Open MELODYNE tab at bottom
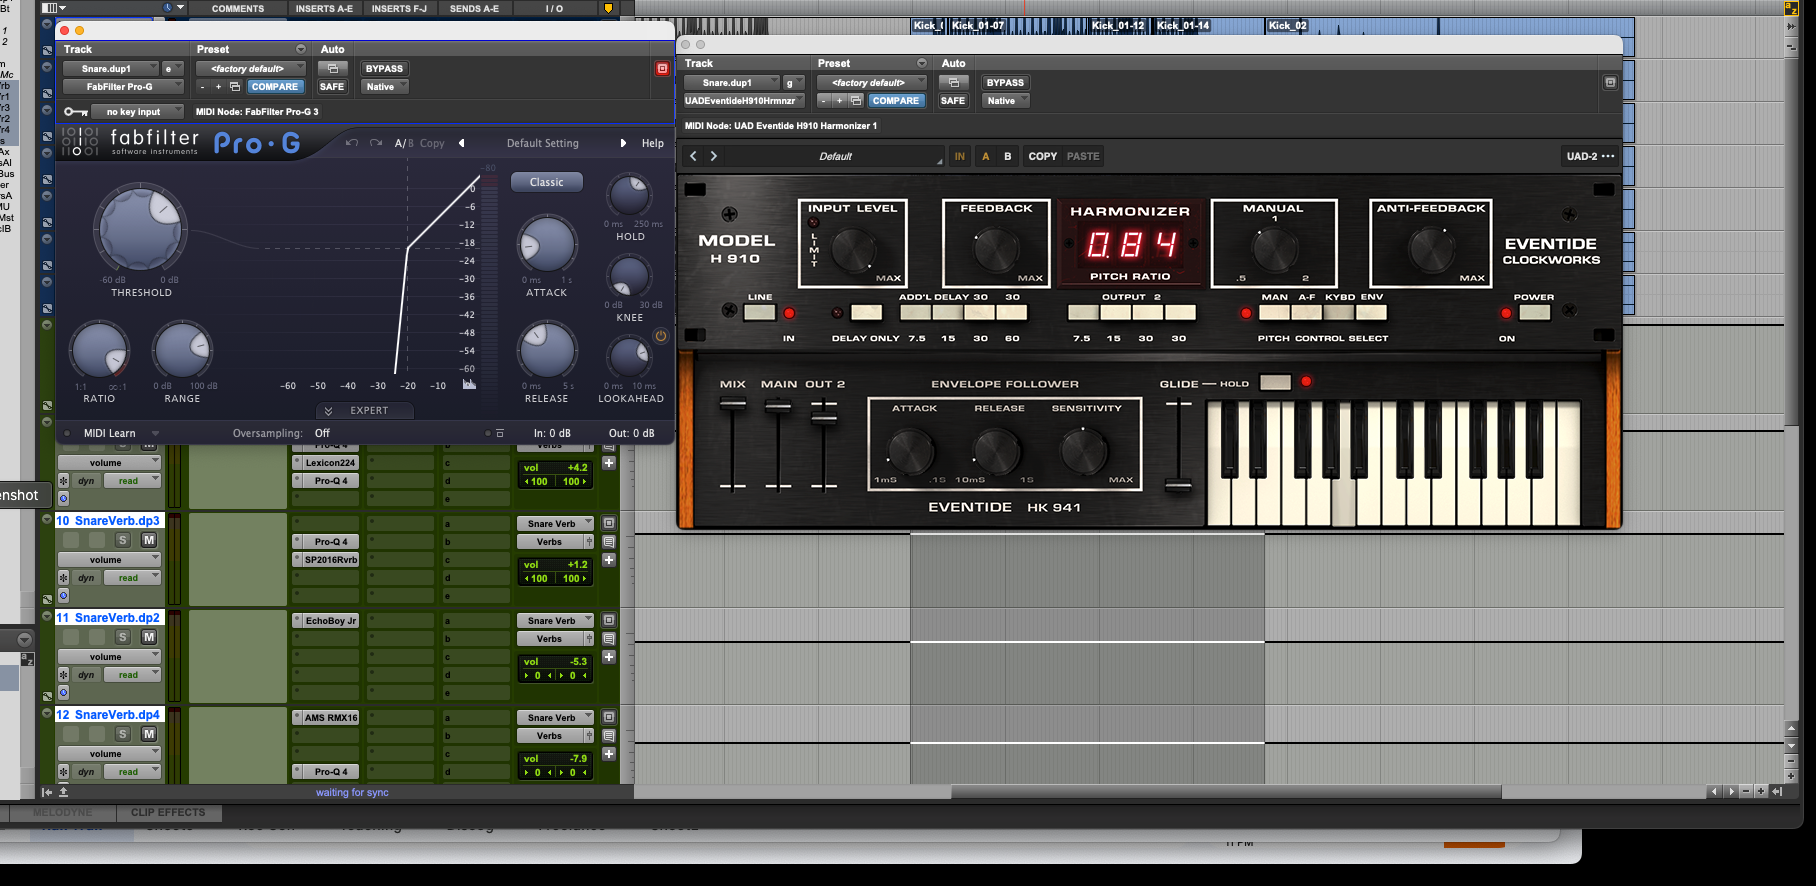Image resolution: width=1816 pixels, height=886 pixels. tap(62, 813)
